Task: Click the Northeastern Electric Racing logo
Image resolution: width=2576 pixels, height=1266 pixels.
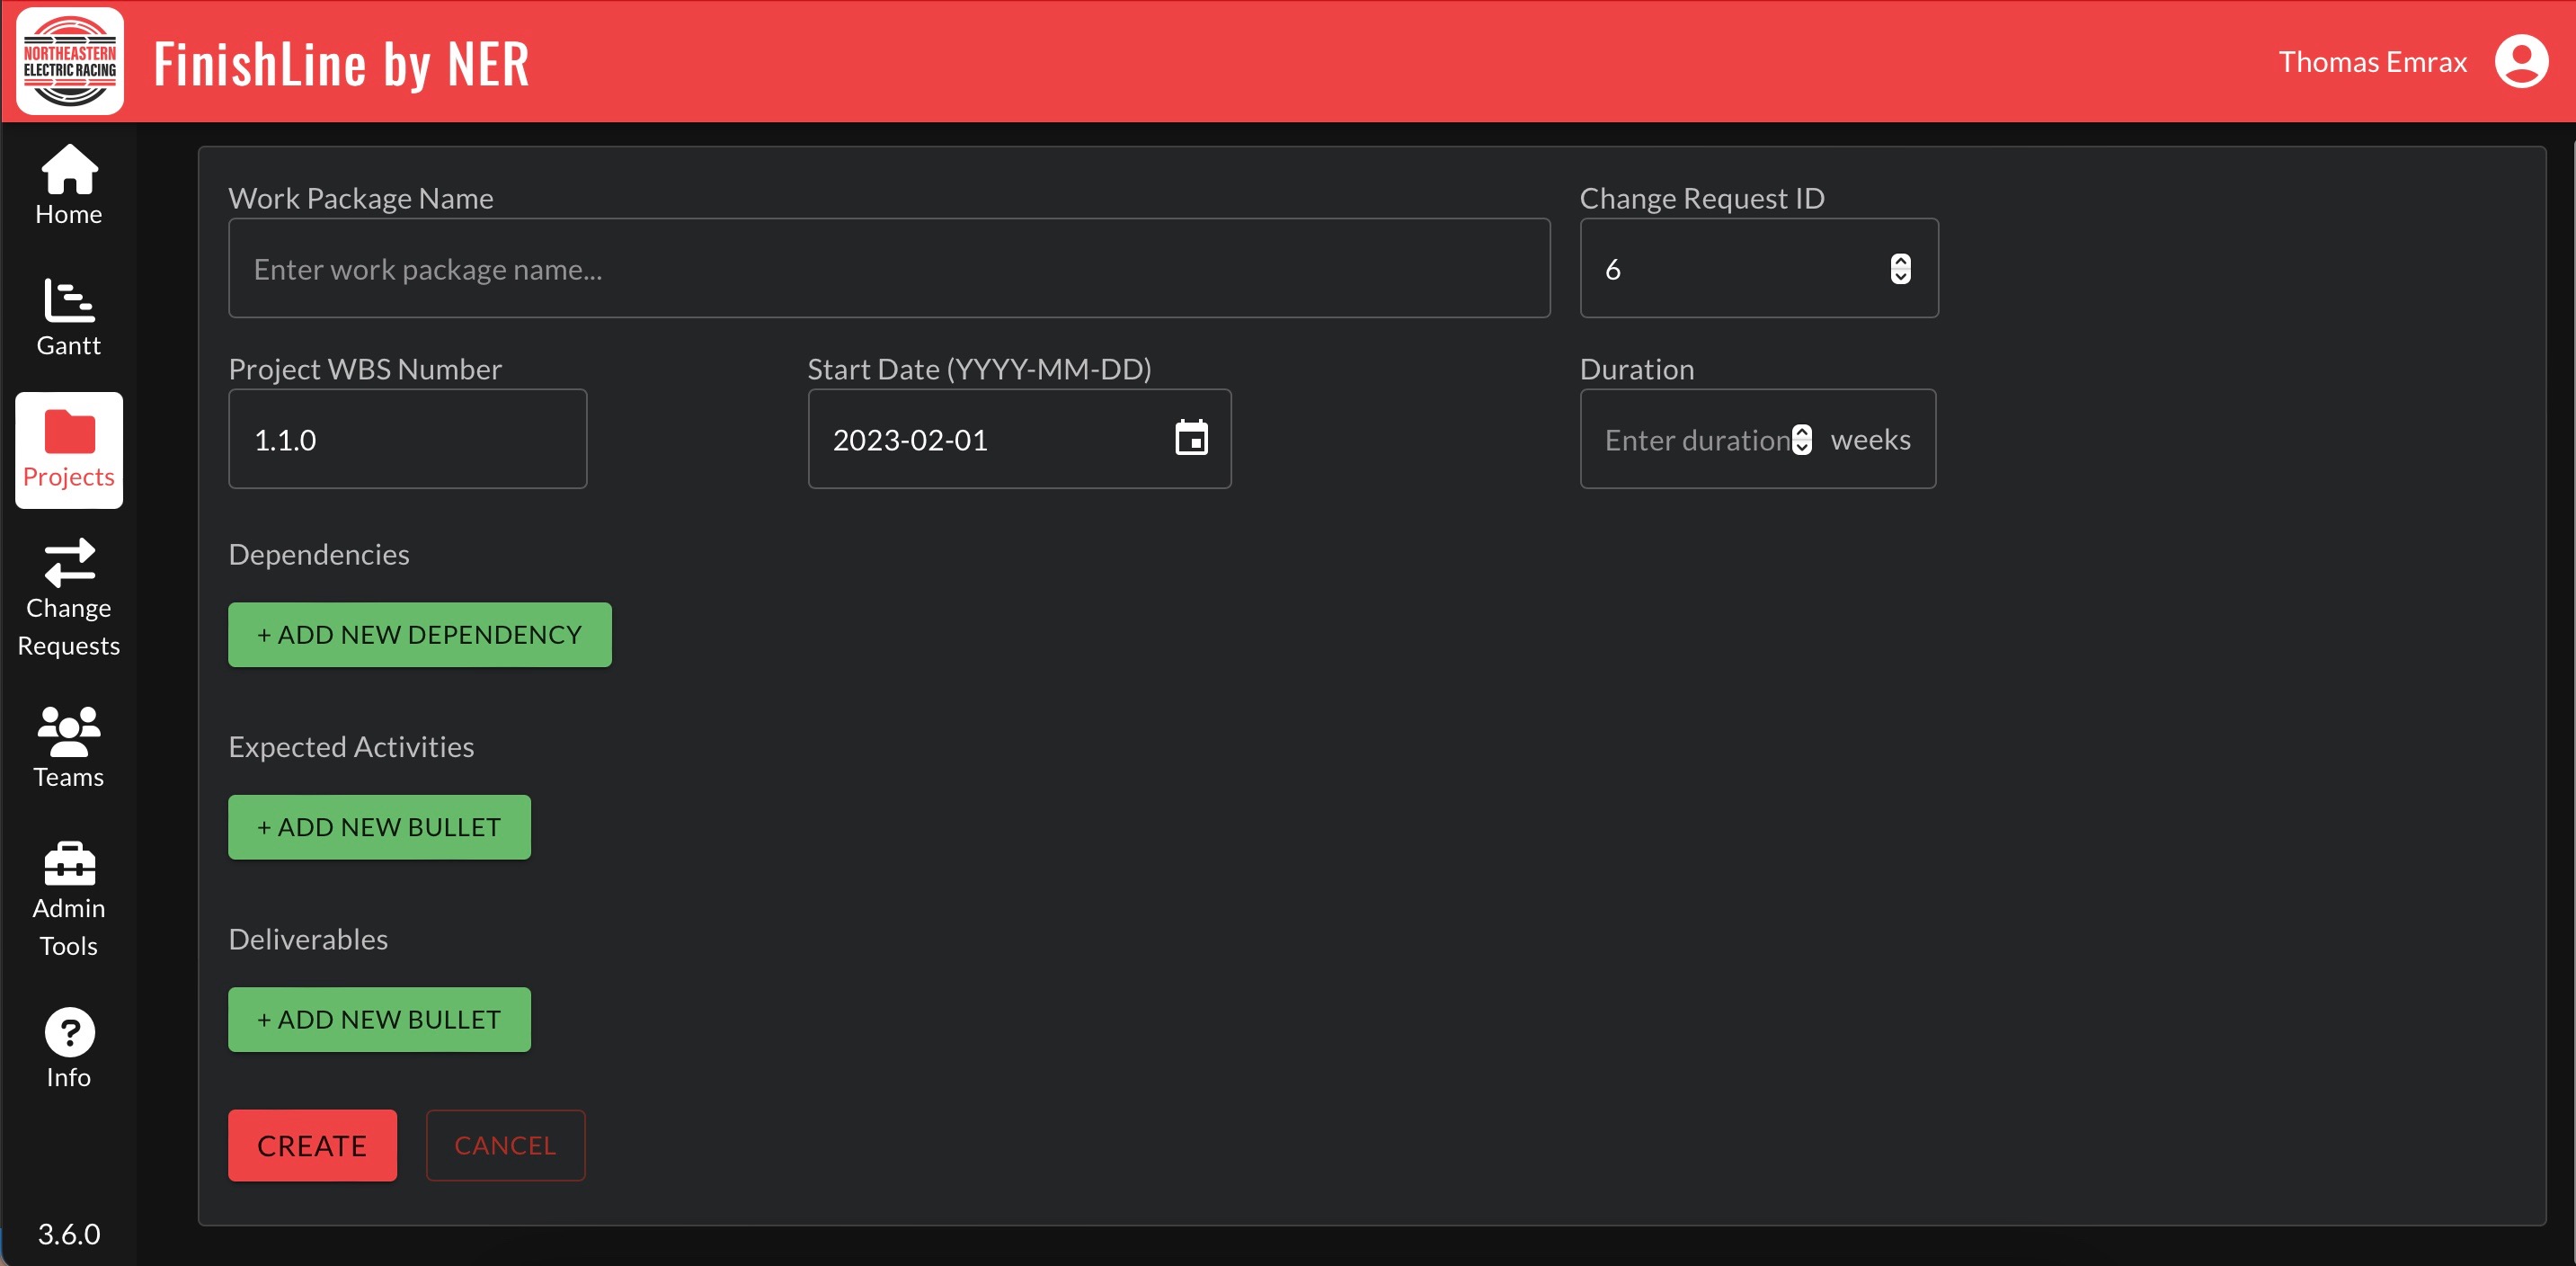Action: pyautogui.click(x=69, y=62)
